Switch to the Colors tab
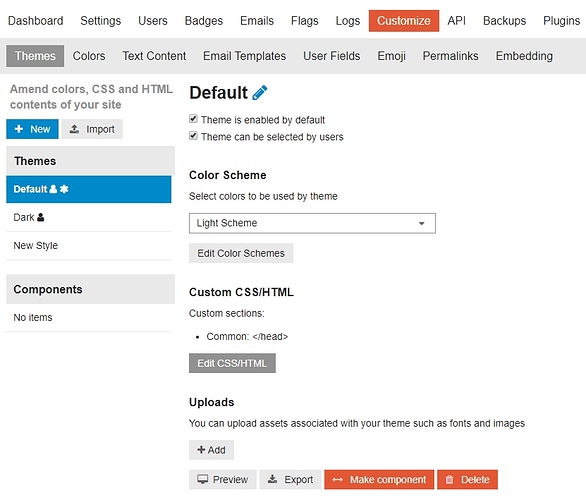The height and width of the screenshot is (500, 586). pyautogui.click(x=89, y=56)
